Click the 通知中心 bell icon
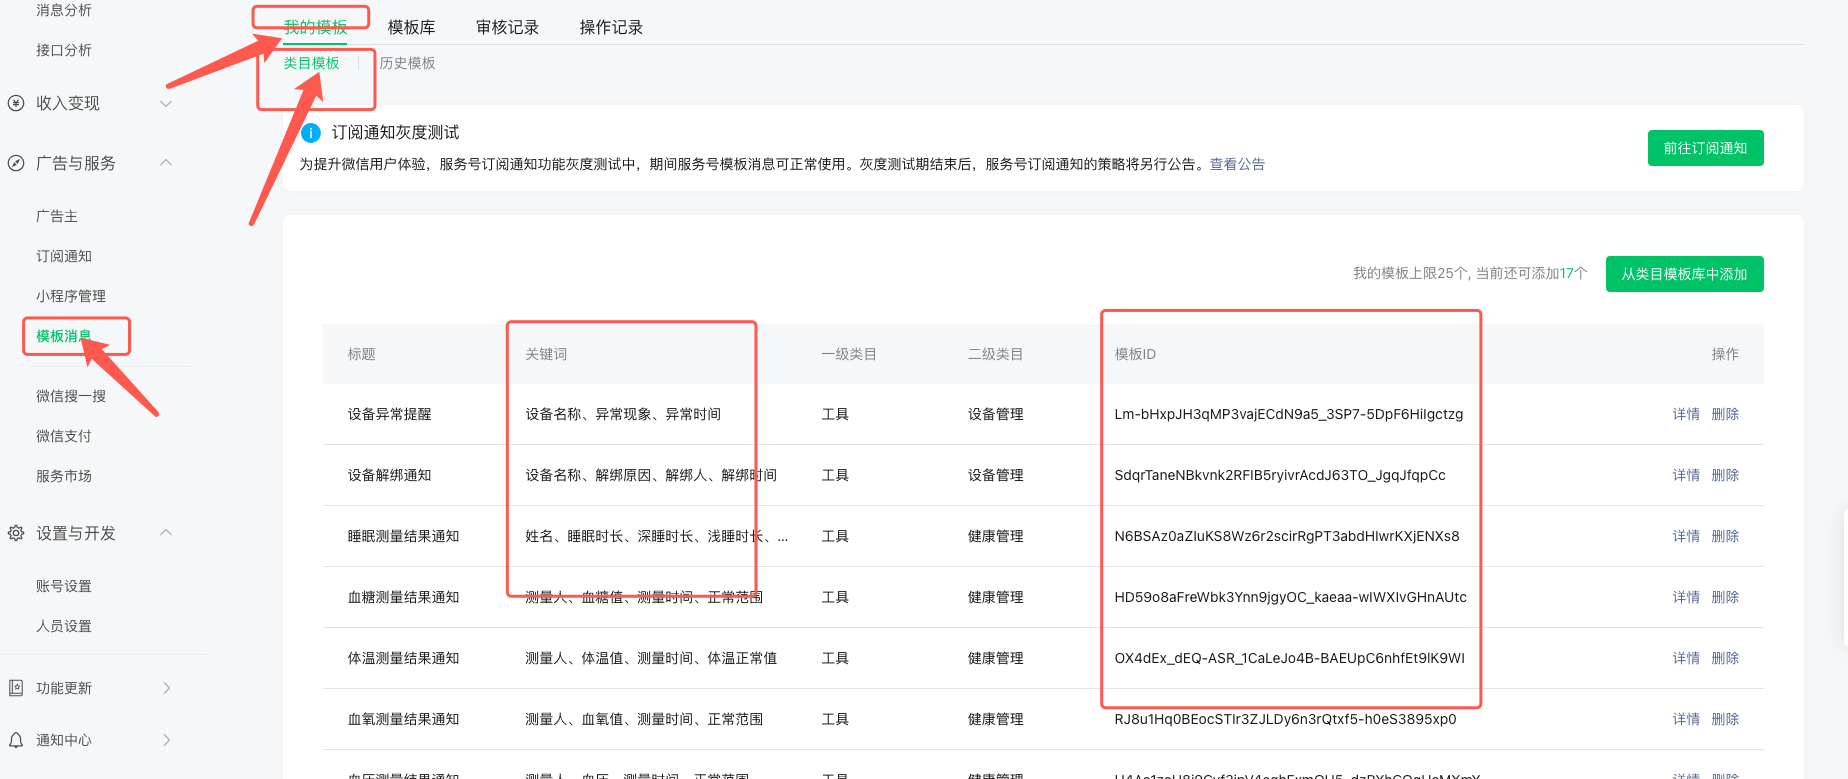Screen dimensions: 1848x779 click(16, 740)
